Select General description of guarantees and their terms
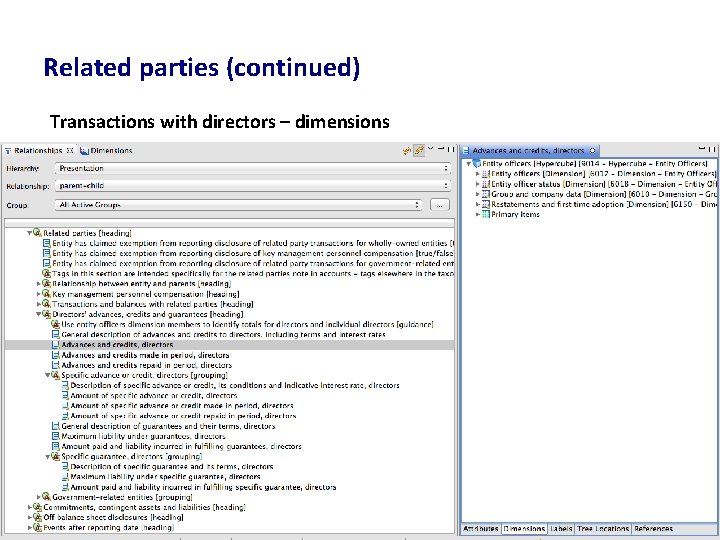 [x=168, y=426]
